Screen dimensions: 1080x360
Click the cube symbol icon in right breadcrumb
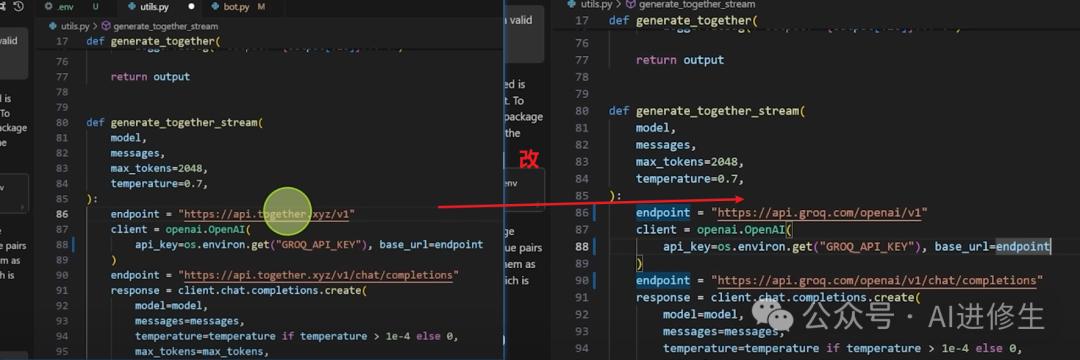[x=632, y=4]
